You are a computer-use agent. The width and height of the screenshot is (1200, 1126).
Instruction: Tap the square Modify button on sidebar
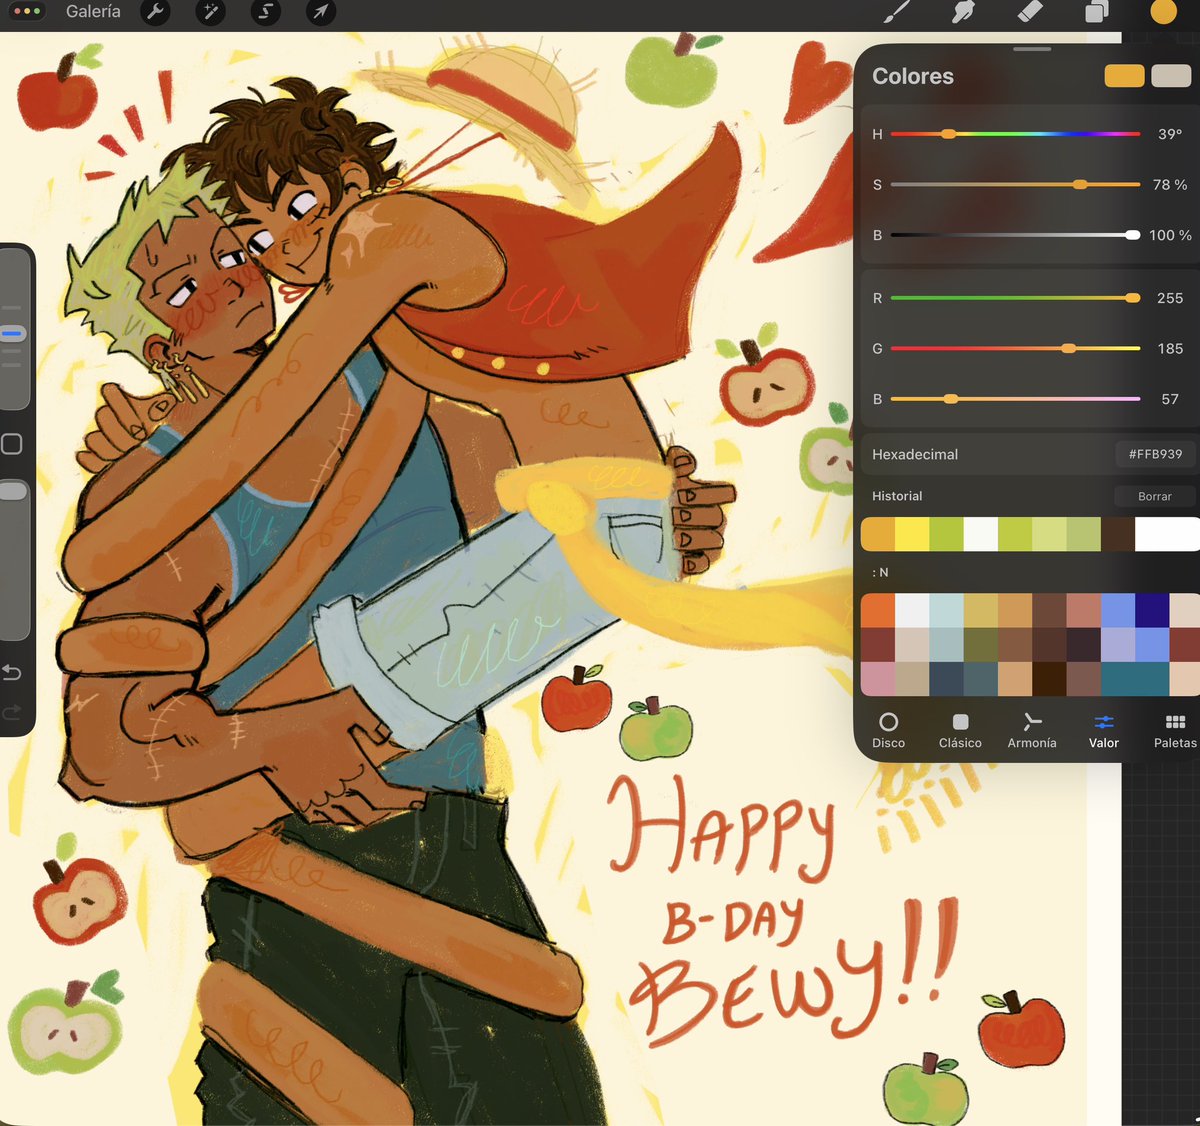[12, 444]
